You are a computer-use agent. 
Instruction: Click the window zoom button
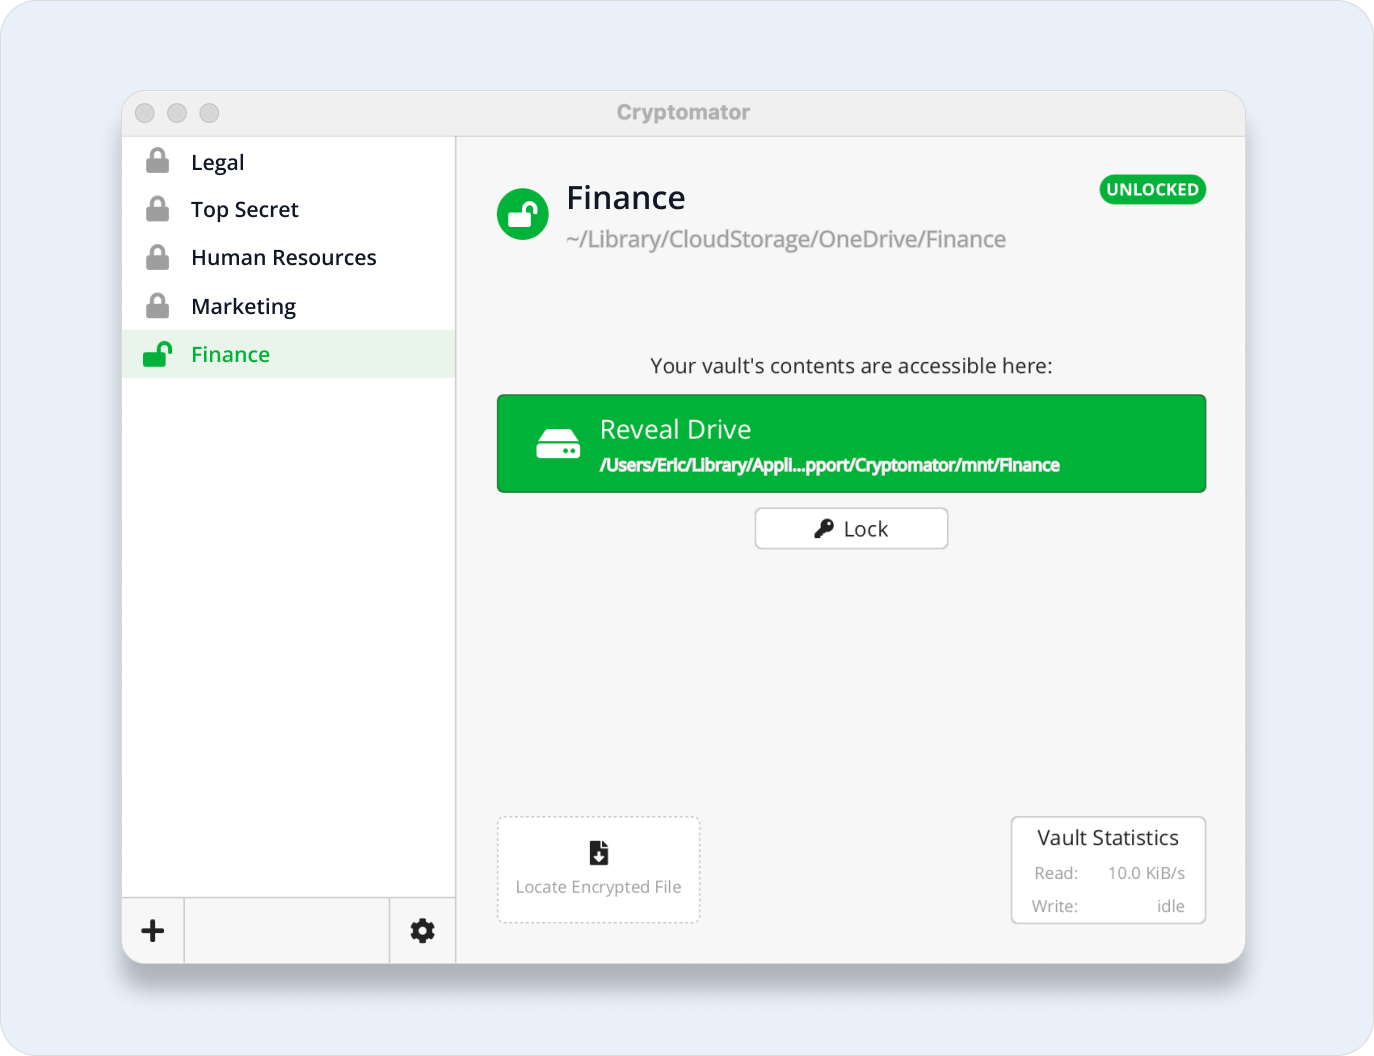point(209,113)
